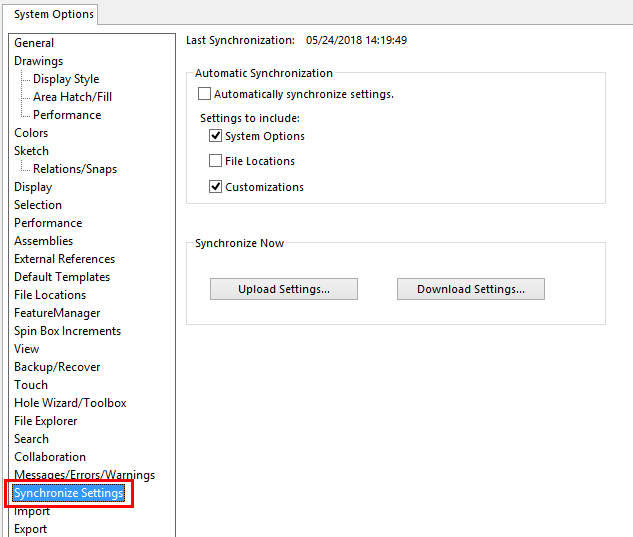Viewport: 633px width, 537px height.
Task: Select Spin Box Increments item
Action: point(67,331)
